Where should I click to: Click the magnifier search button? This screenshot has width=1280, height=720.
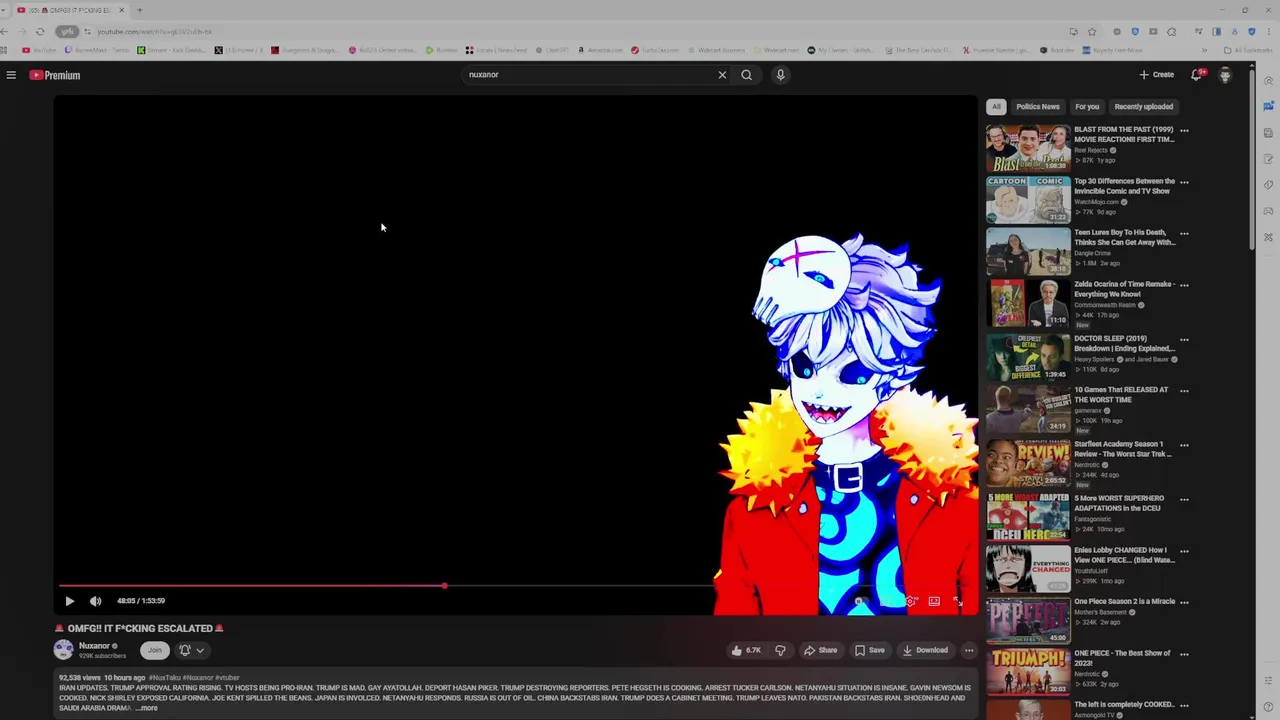pos(746,75)
